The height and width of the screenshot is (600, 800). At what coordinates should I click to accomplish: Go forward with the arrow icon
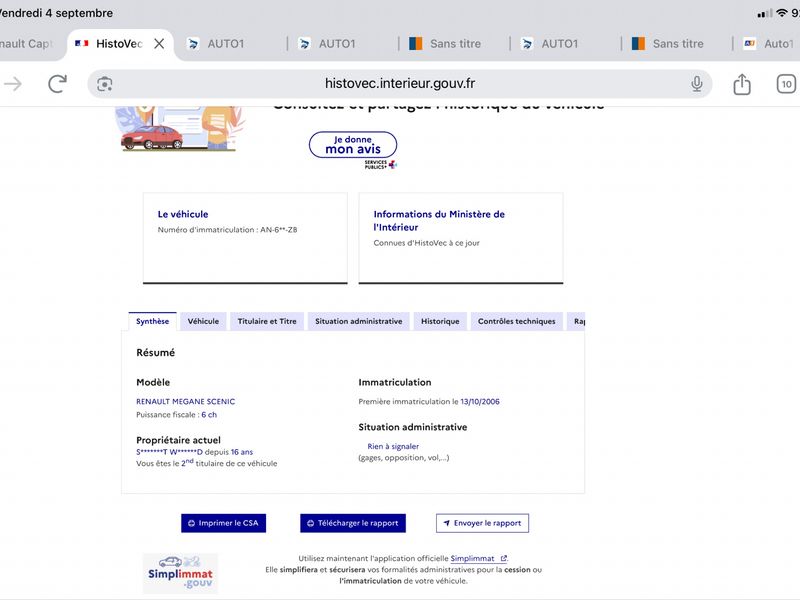click(13, 84)
